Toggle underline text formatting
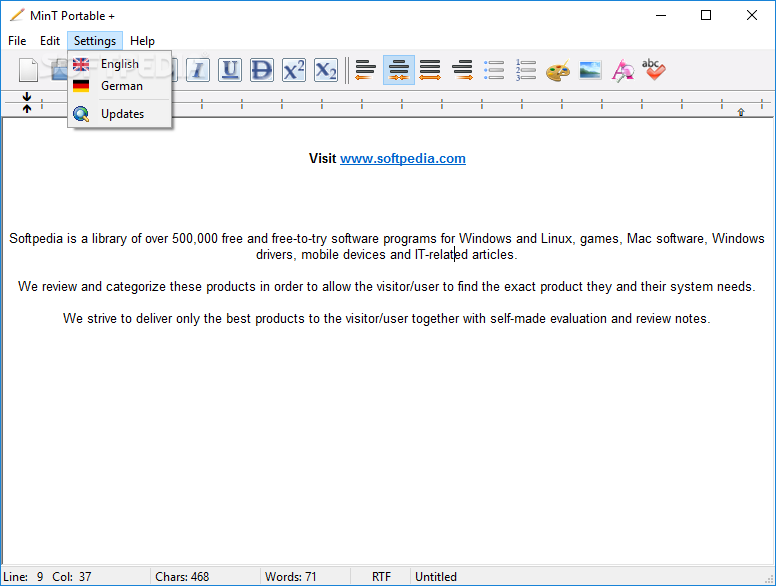Image resolution: width=776 pixels, height=586 pixels. tap(230, 70)
